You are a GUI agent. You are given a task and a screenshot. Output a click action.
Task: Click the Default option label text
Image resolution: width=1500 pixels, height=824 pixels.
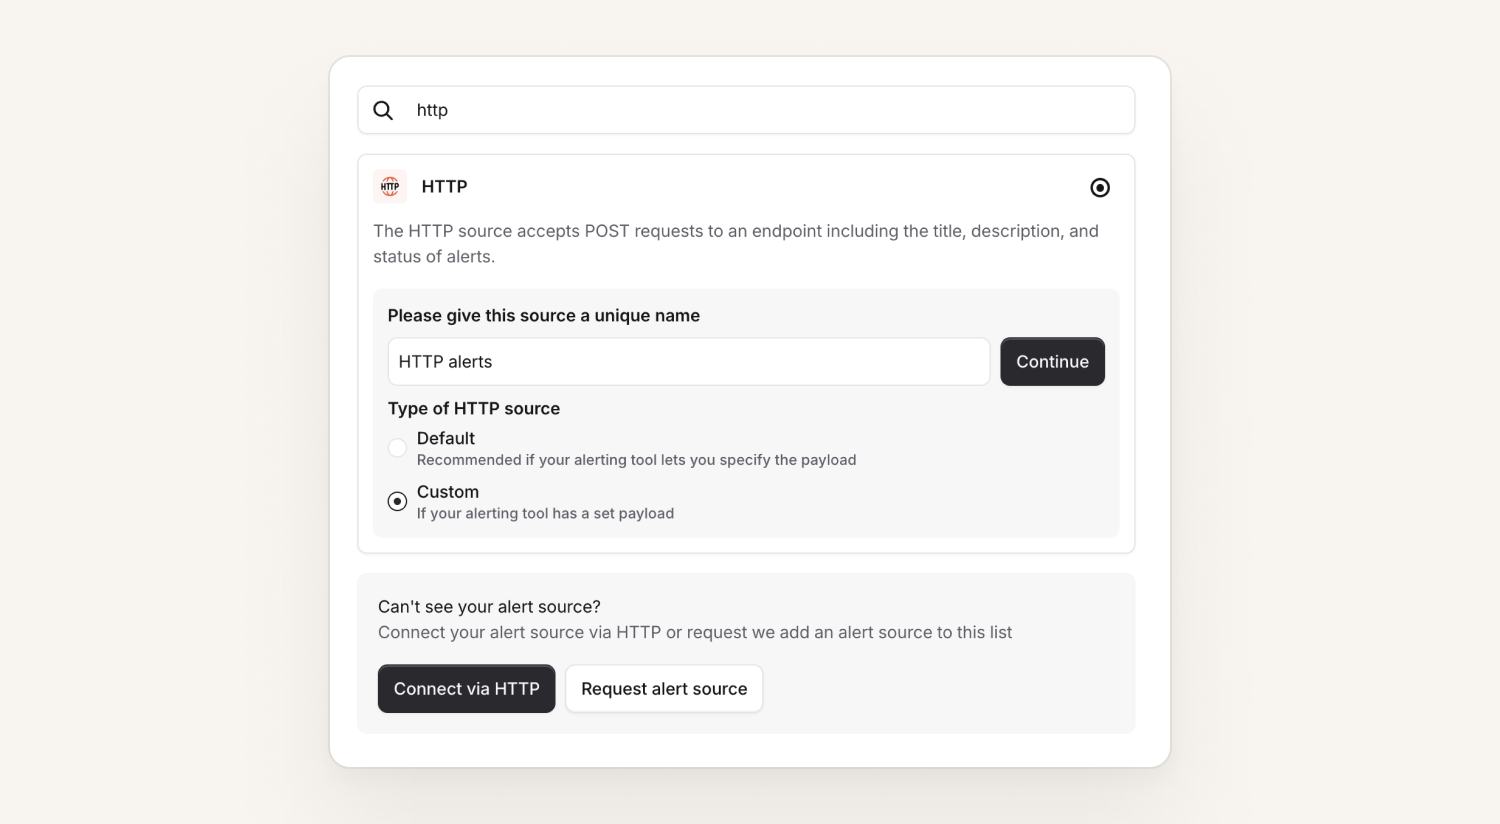446,438
